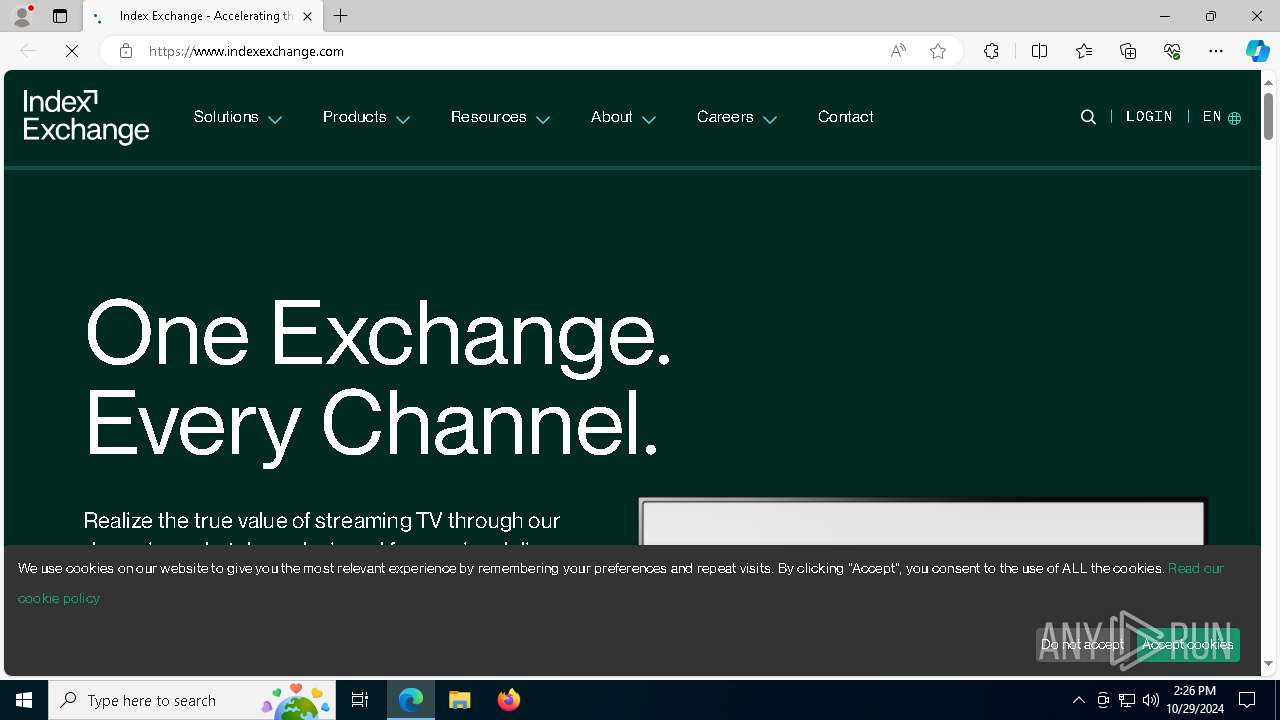Open Settings and more ellipsis menu
Screen dimensions: 1280x720
1216,51
